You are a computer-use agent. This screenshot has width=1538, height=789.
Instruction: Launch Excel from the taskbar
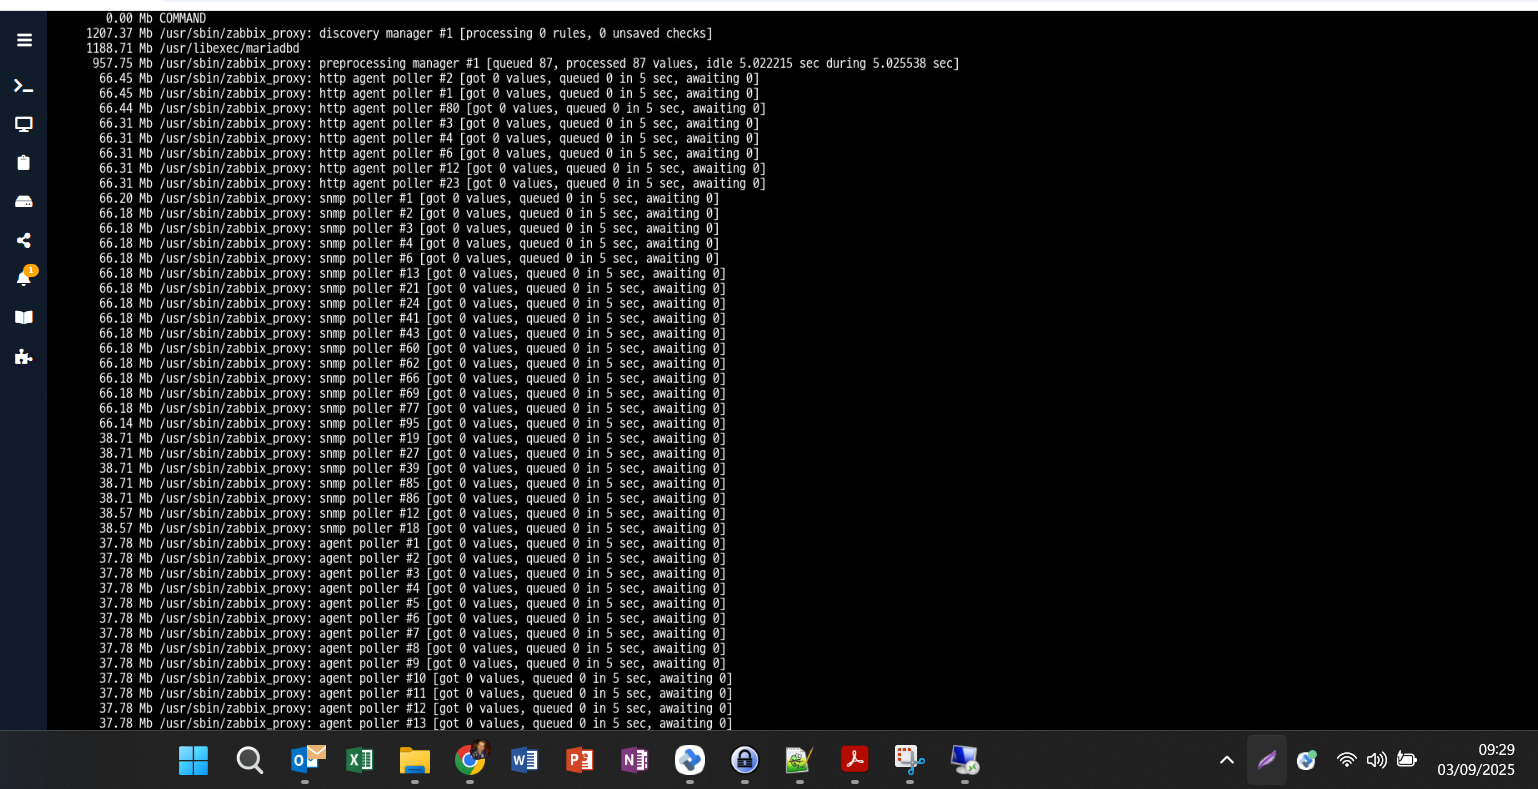[x=360, y=761]
